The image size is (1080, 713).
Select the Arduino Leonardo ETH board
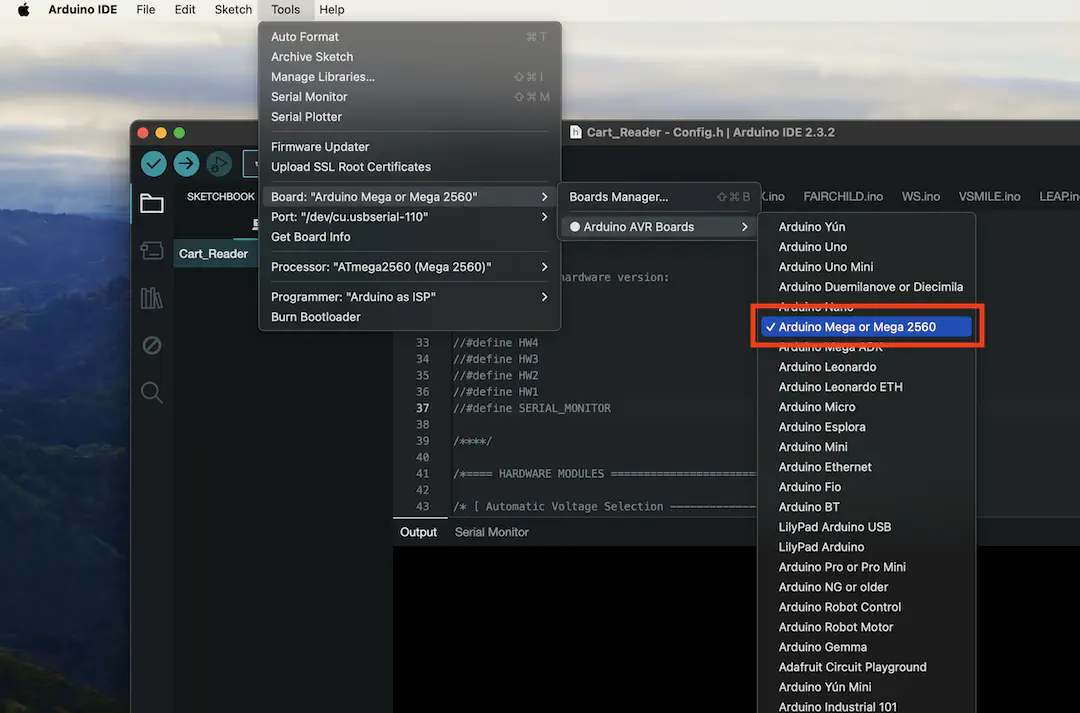coord(866,387)
